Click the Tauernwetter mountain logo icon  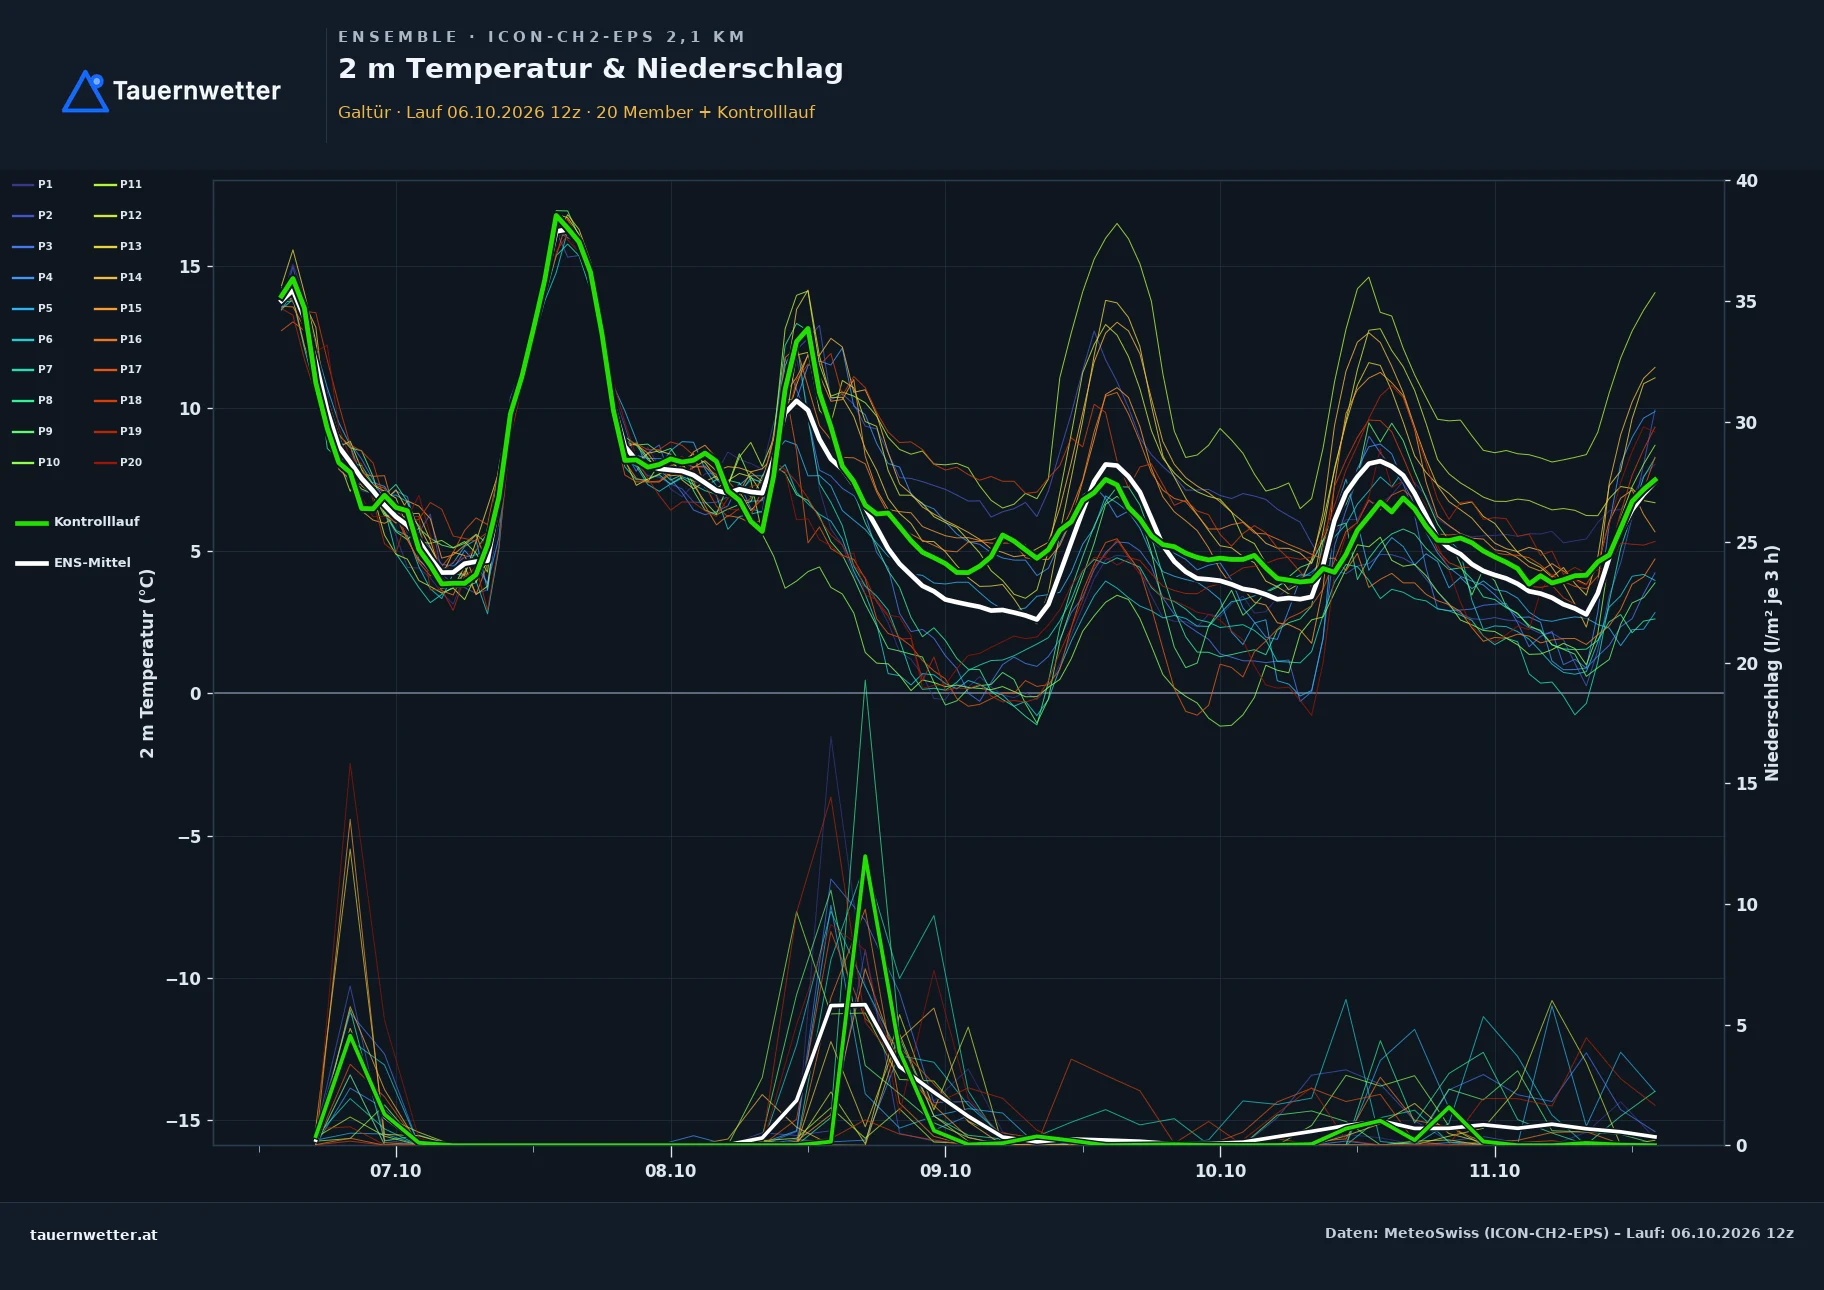tap(85, 91)
